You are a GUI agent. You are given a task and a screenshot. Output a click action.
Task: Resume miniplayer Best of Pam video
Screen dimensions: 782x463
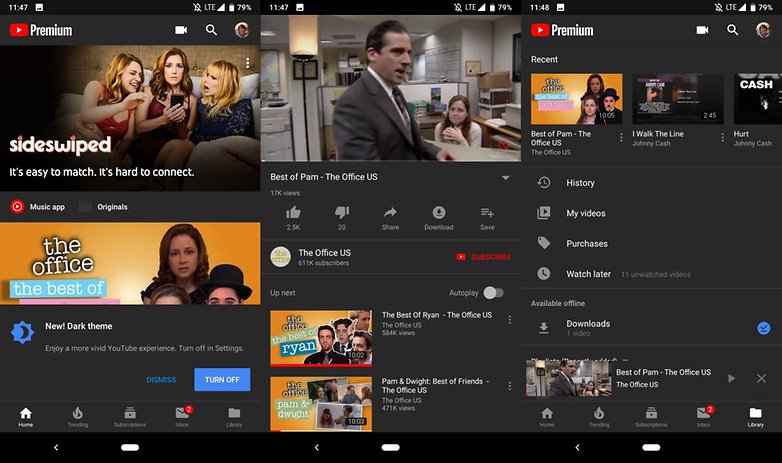pos(731,379)
